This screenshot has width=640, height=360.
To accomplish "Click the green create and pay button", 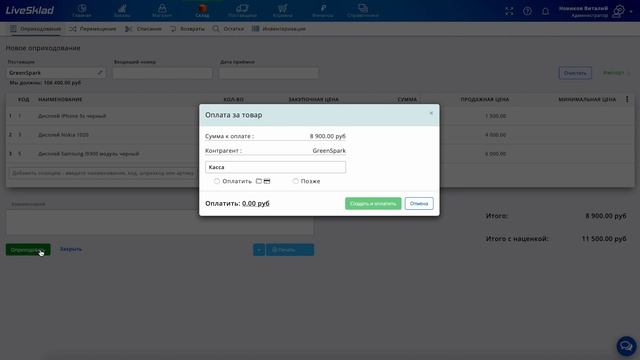I will [373, 204].
